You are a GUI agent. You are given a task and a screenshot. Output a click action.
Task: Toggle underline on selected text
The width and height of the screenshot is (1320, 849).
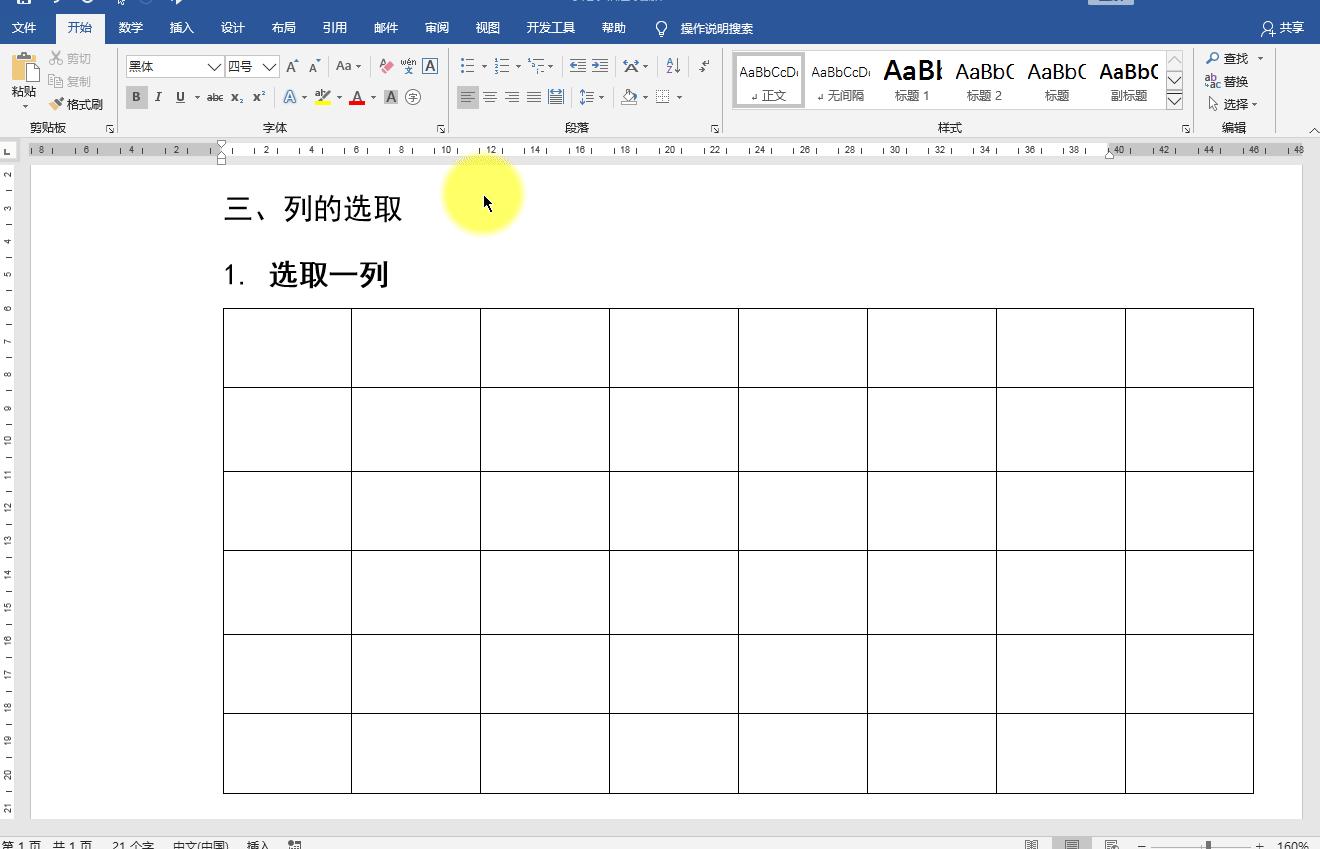coord(180,97)
